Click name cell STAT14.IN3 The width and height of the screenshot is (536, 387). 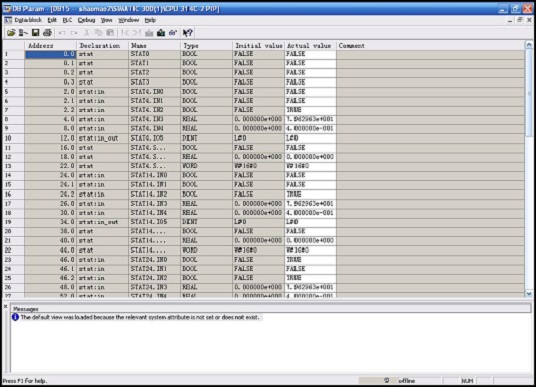(x=155, y=203)
